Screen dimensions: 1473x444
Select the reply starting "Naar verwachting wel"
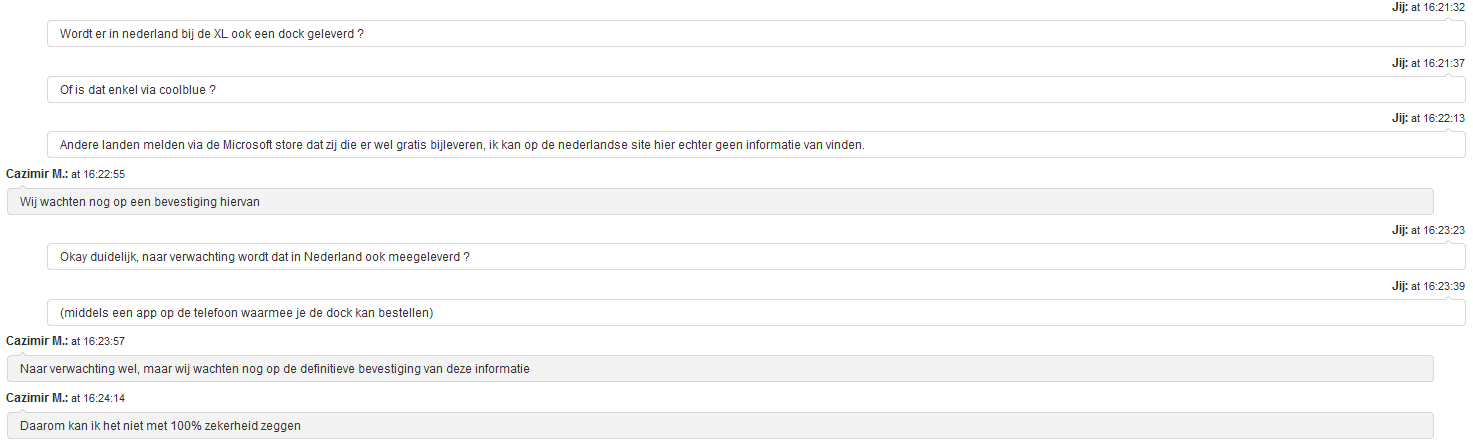click(274, 369)
